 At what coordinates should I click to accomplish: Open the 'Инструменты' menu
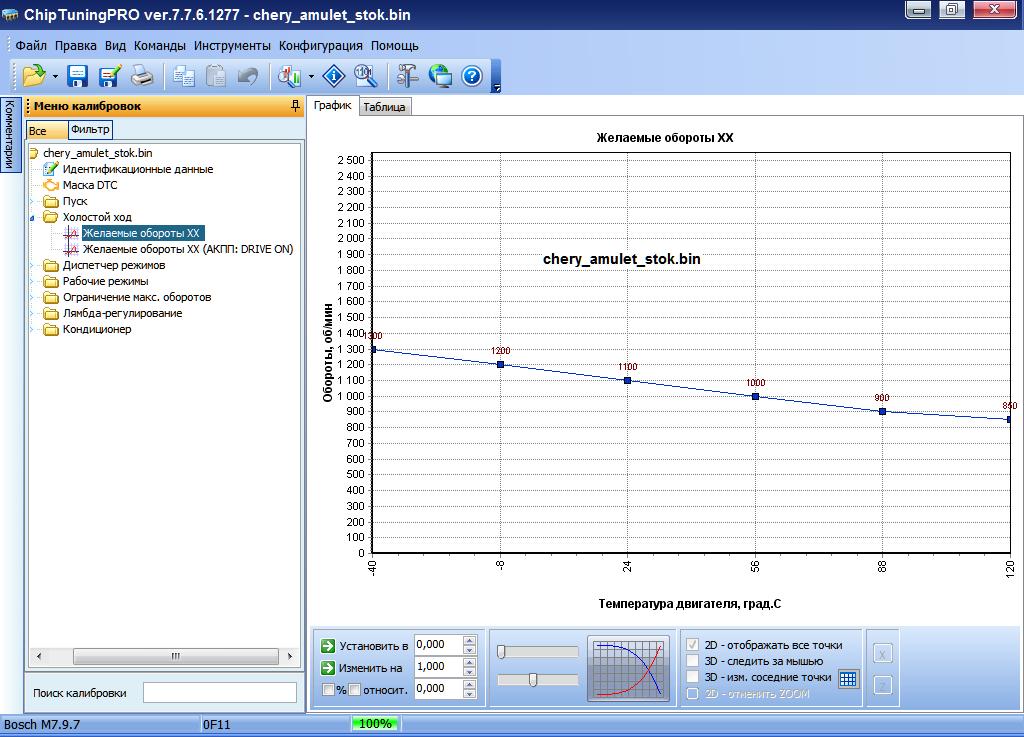232,46
